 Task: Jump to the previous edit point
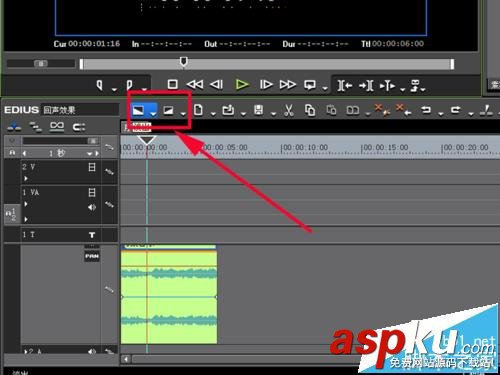[x=345, y=85]
